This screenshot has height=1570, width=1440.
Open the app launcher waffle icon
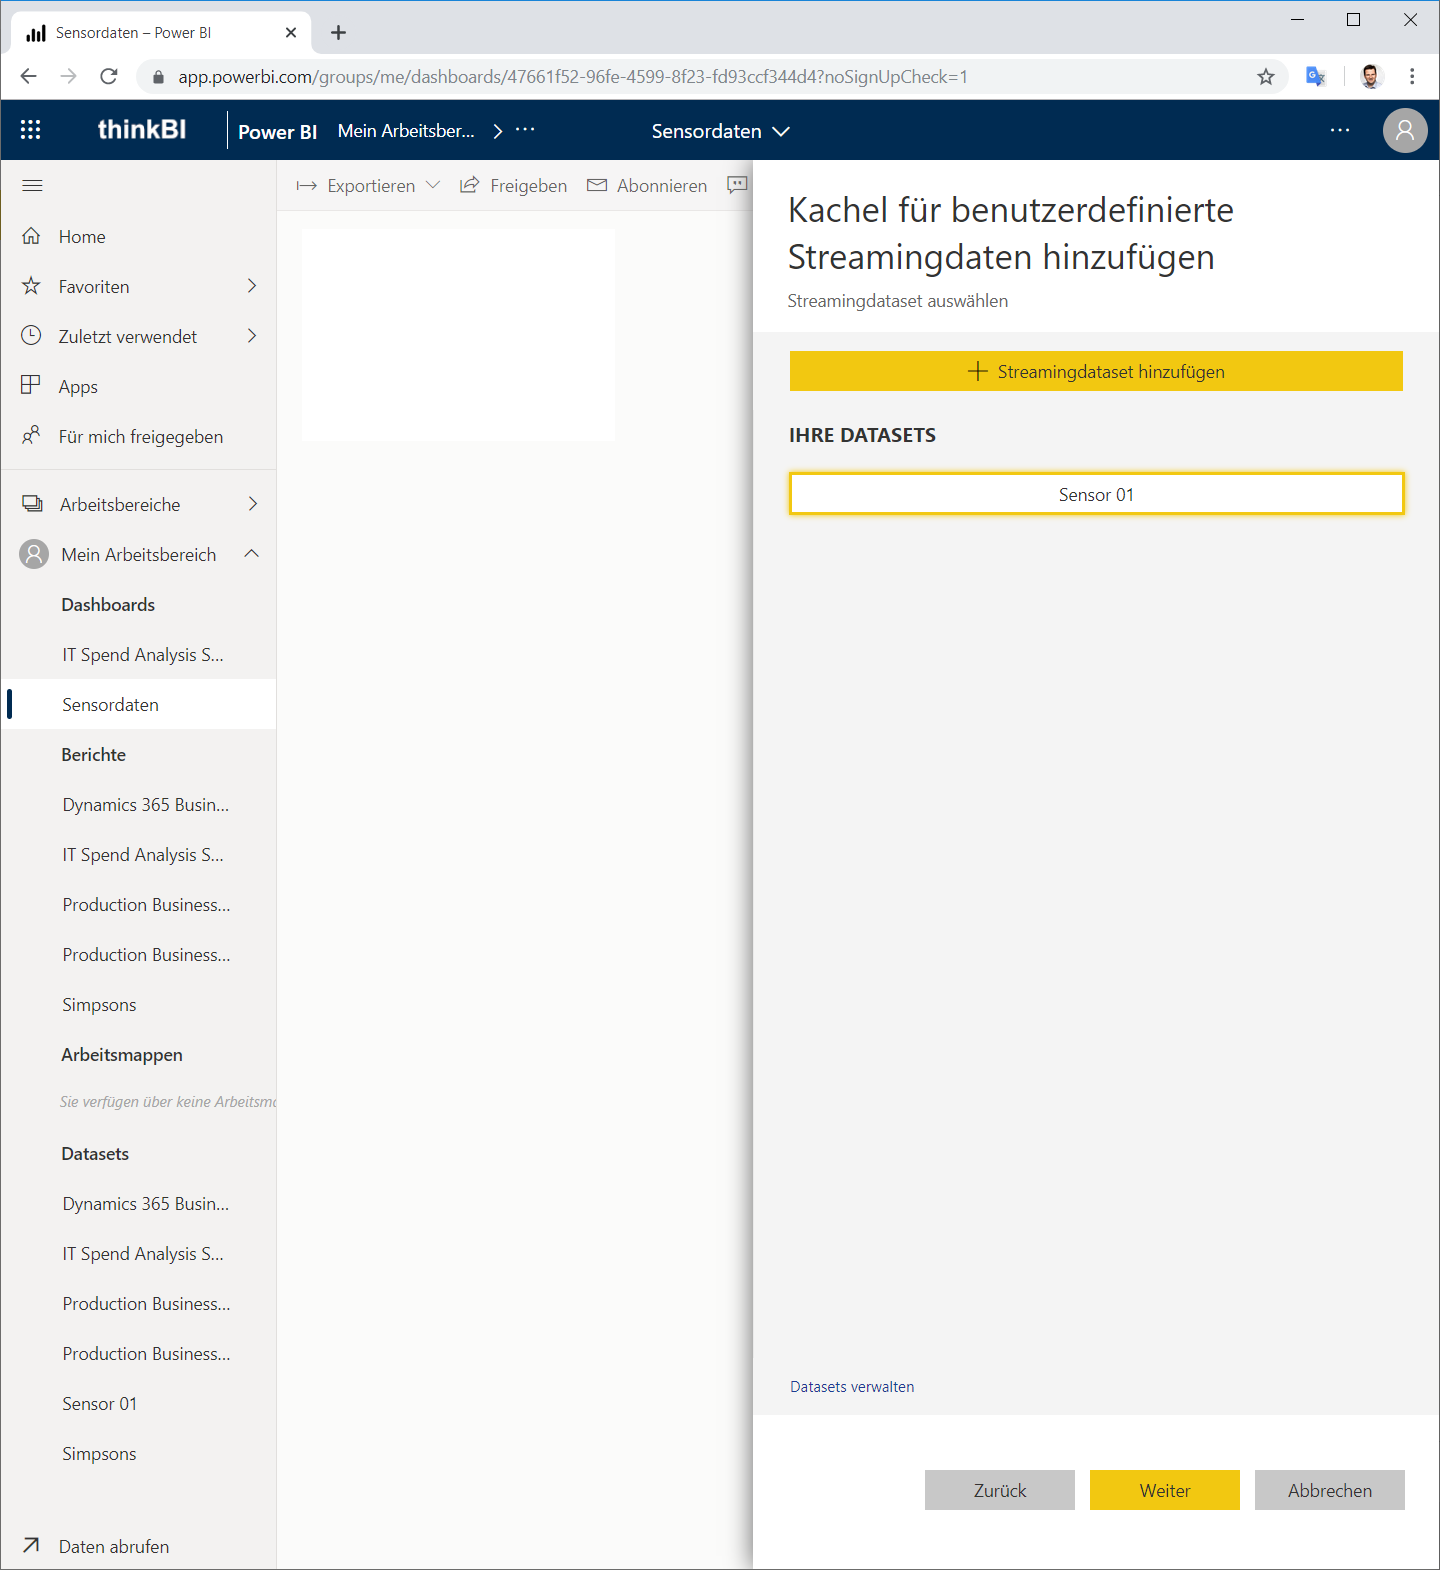[31, 130]
